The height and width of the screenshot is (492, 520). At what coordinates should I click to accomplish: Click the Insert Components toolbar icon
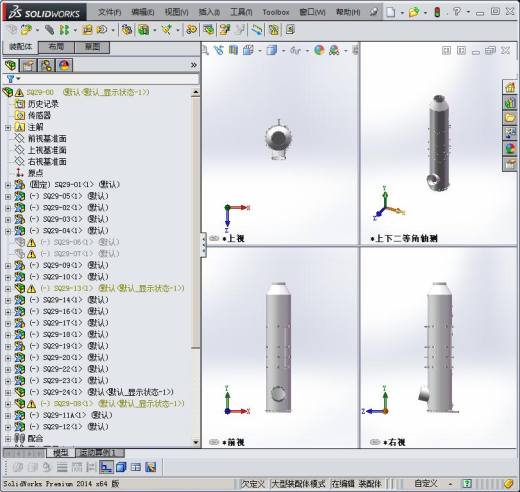pos(26,30)
